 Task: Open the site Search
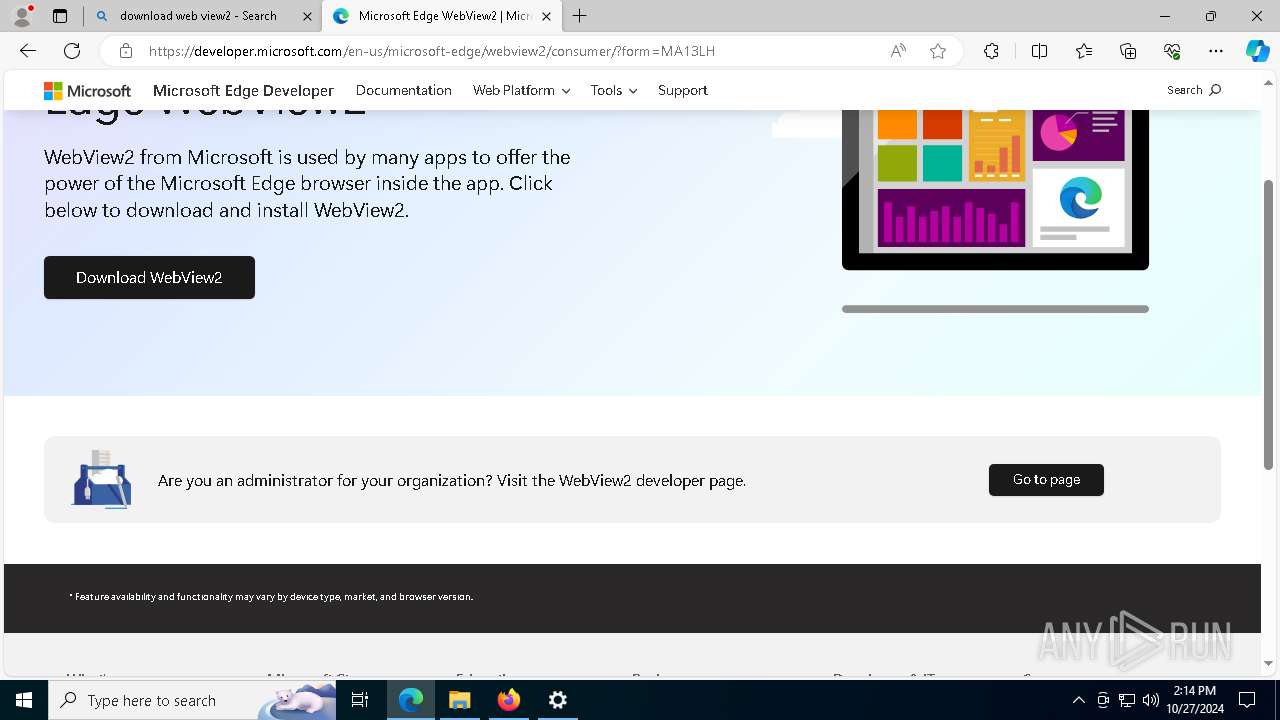tap(1194, 90)
